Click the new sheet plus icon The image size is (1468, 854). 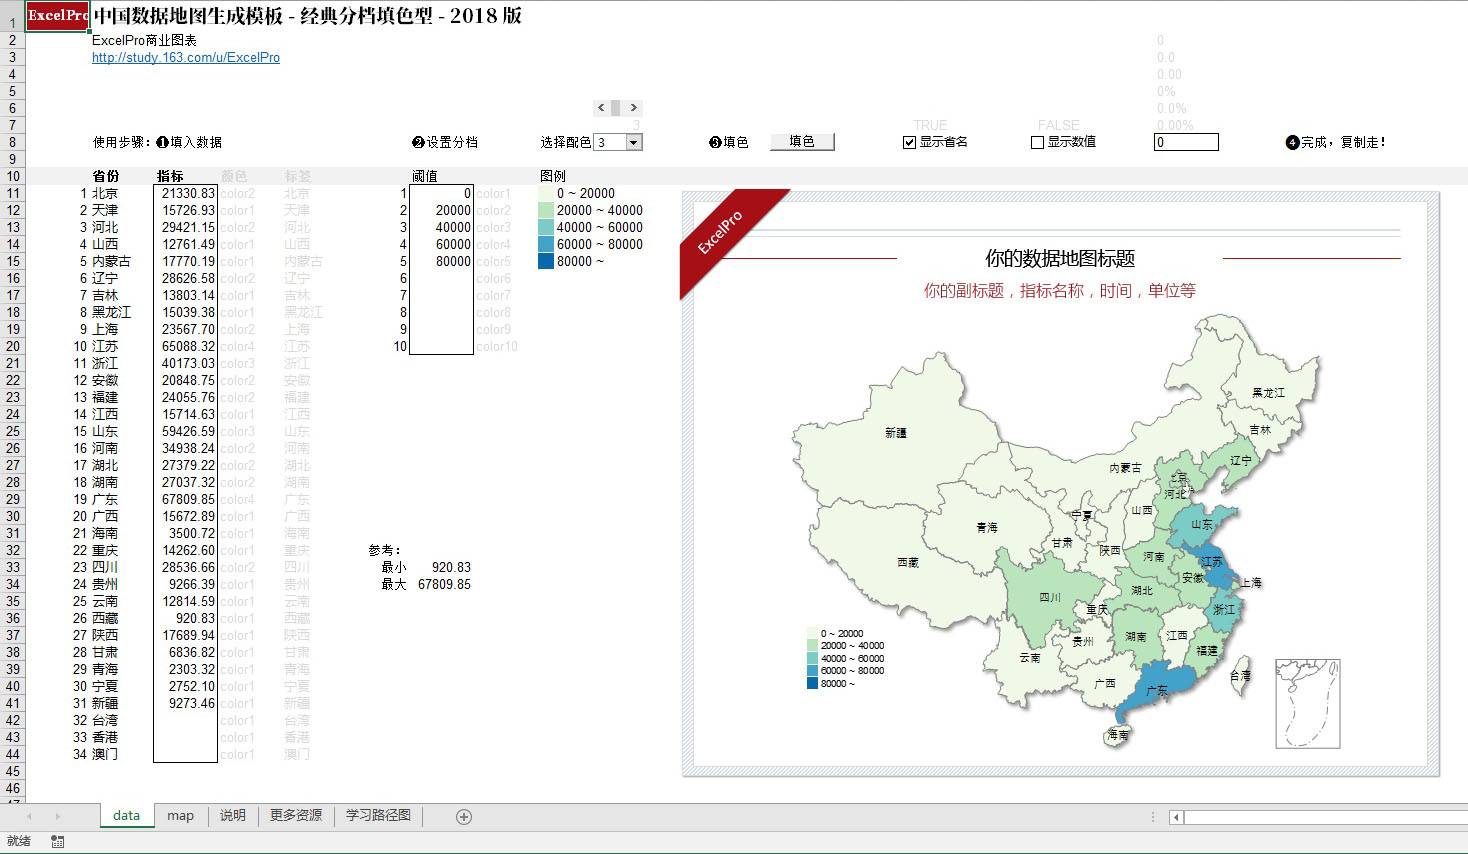pos(461,816)
